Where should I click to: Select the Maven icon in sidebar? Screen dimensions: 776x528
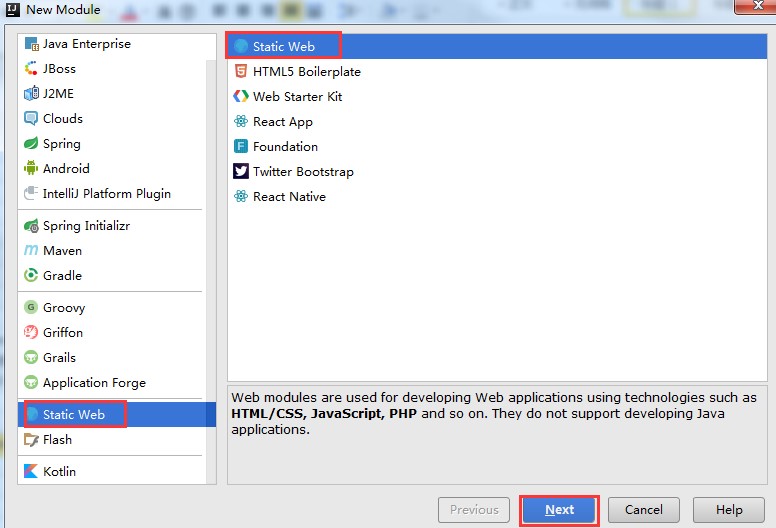pos(31,251)
